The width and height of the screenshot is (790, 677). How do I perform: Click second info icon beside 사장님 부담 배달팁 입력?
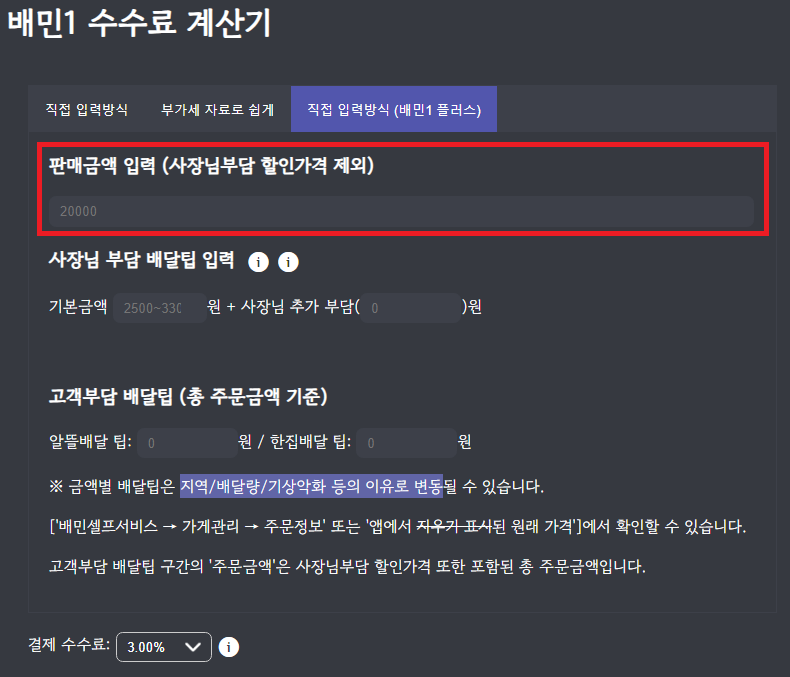[x=288, y=262]
